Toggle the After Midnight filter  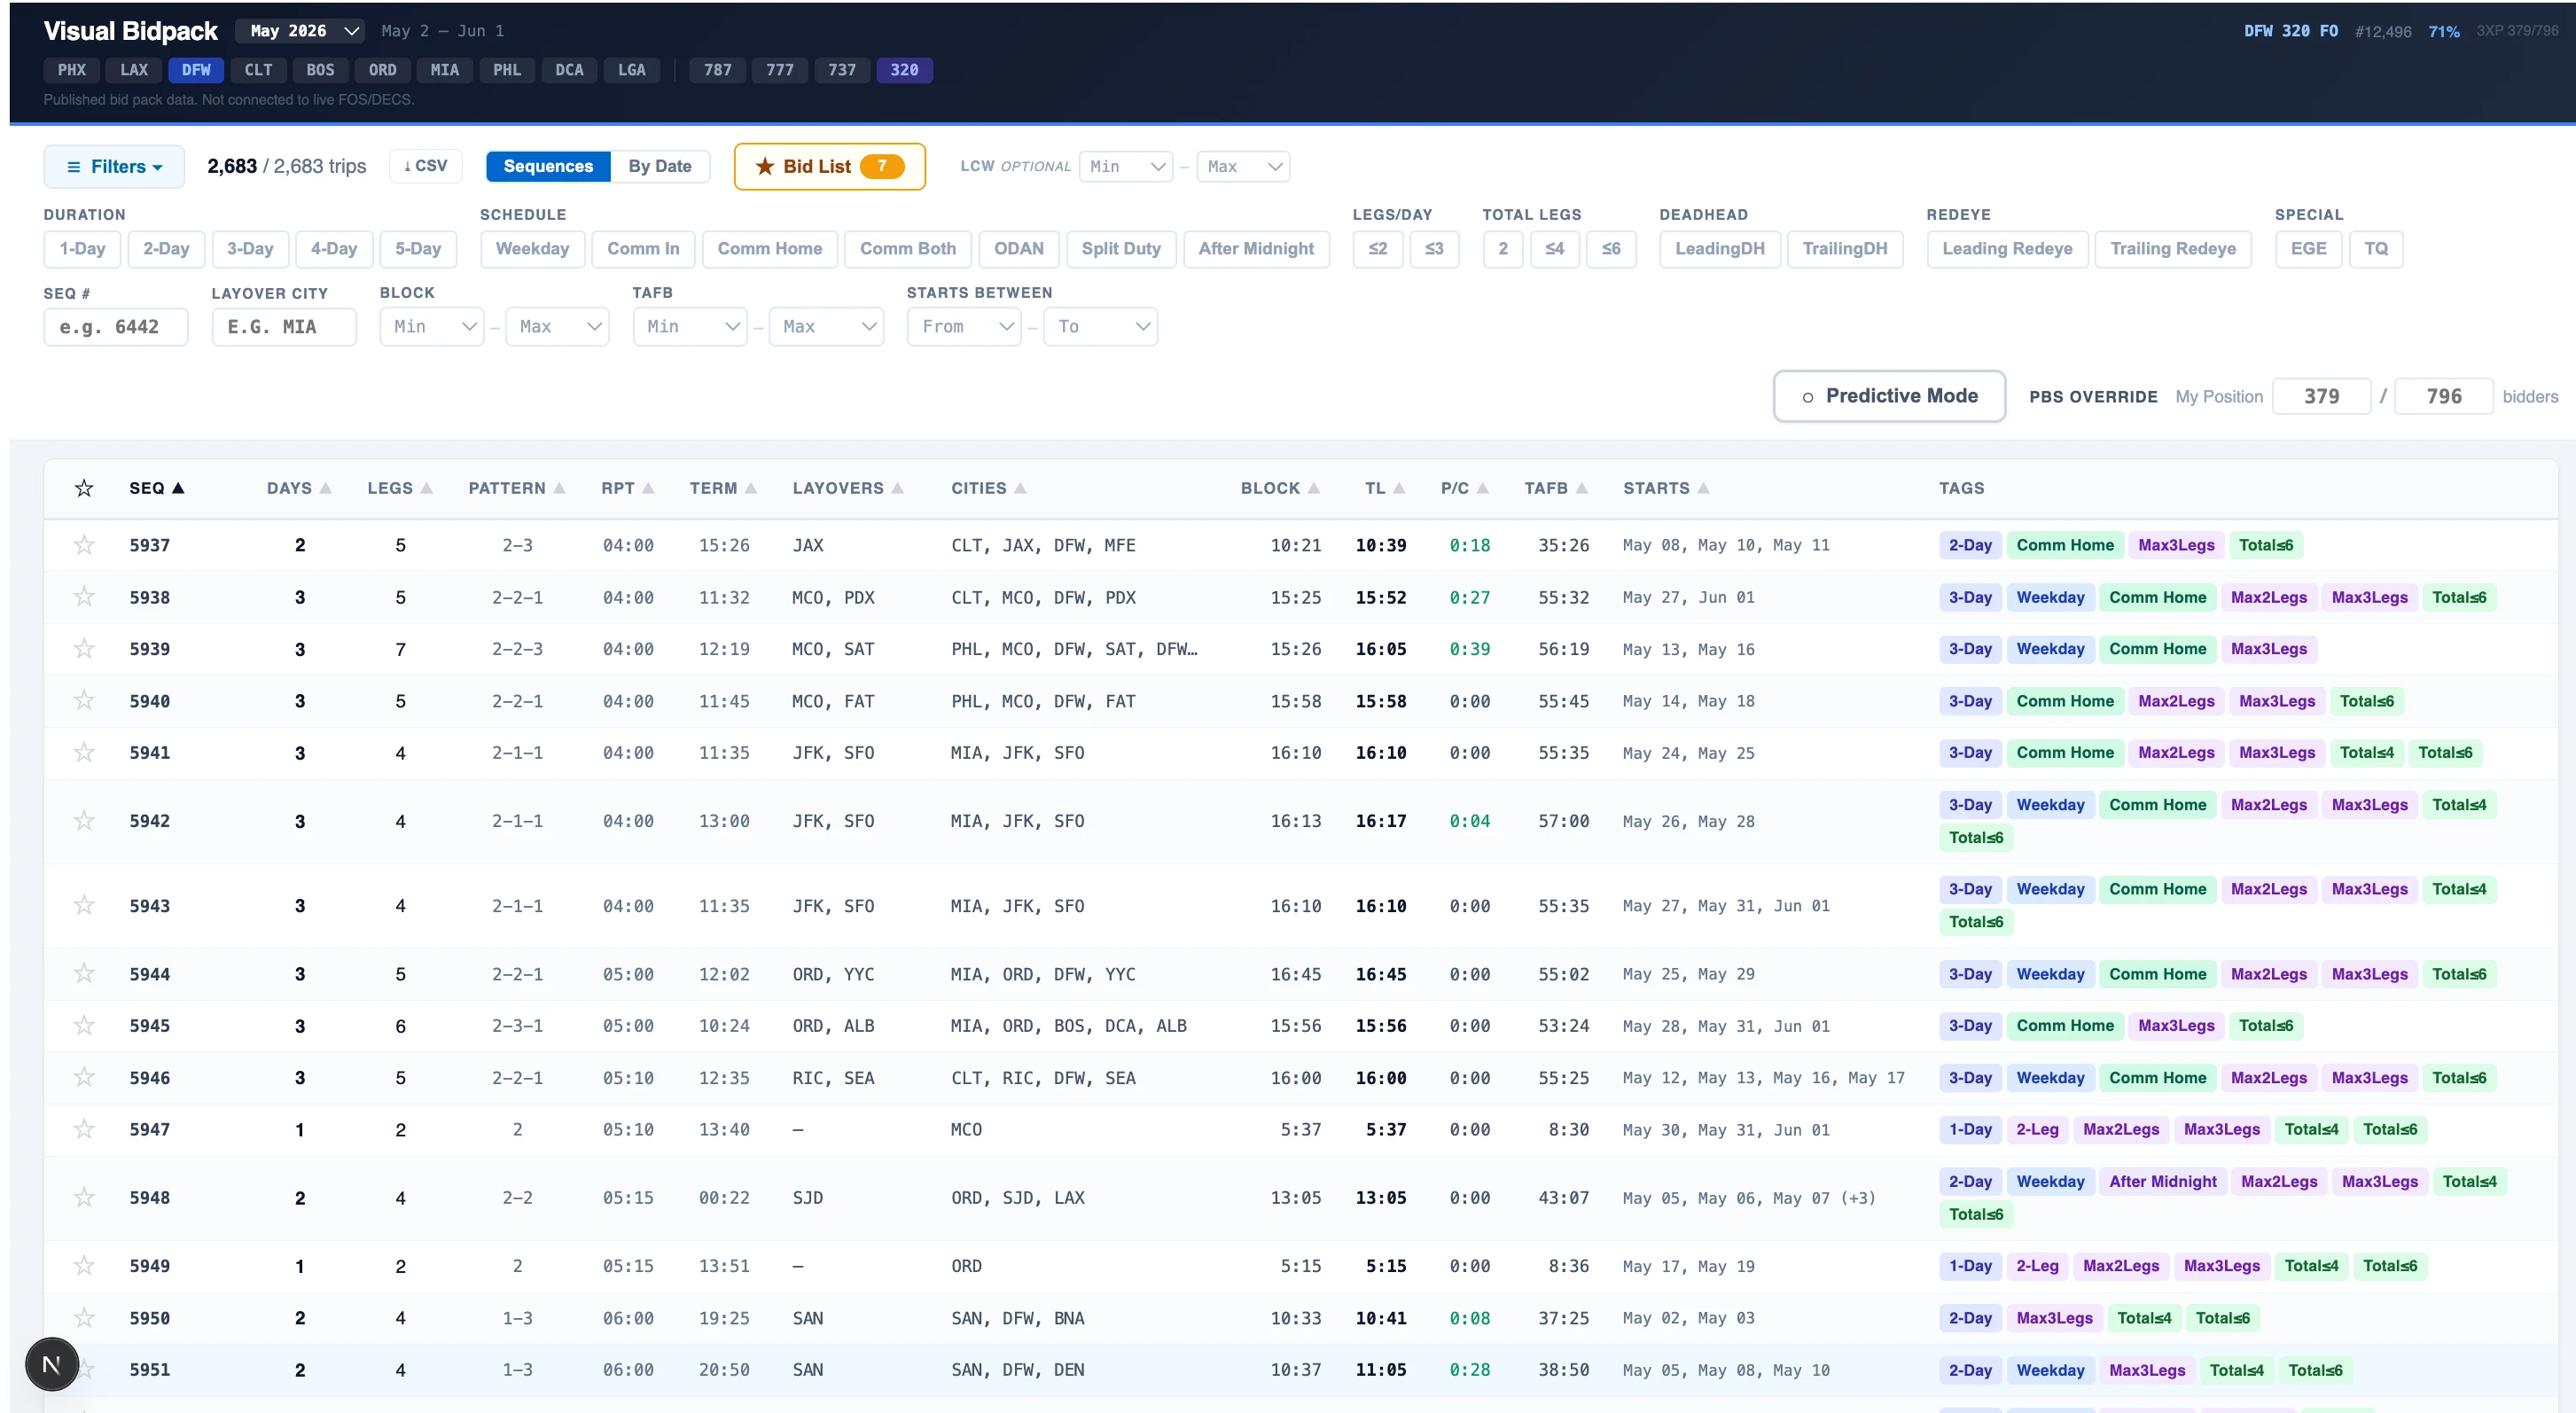1256,249
